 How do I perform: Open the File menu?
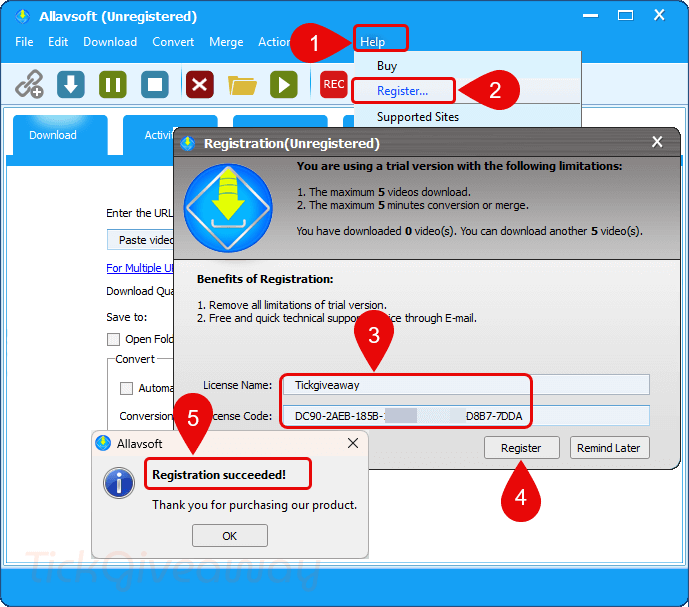click(24, 42)
